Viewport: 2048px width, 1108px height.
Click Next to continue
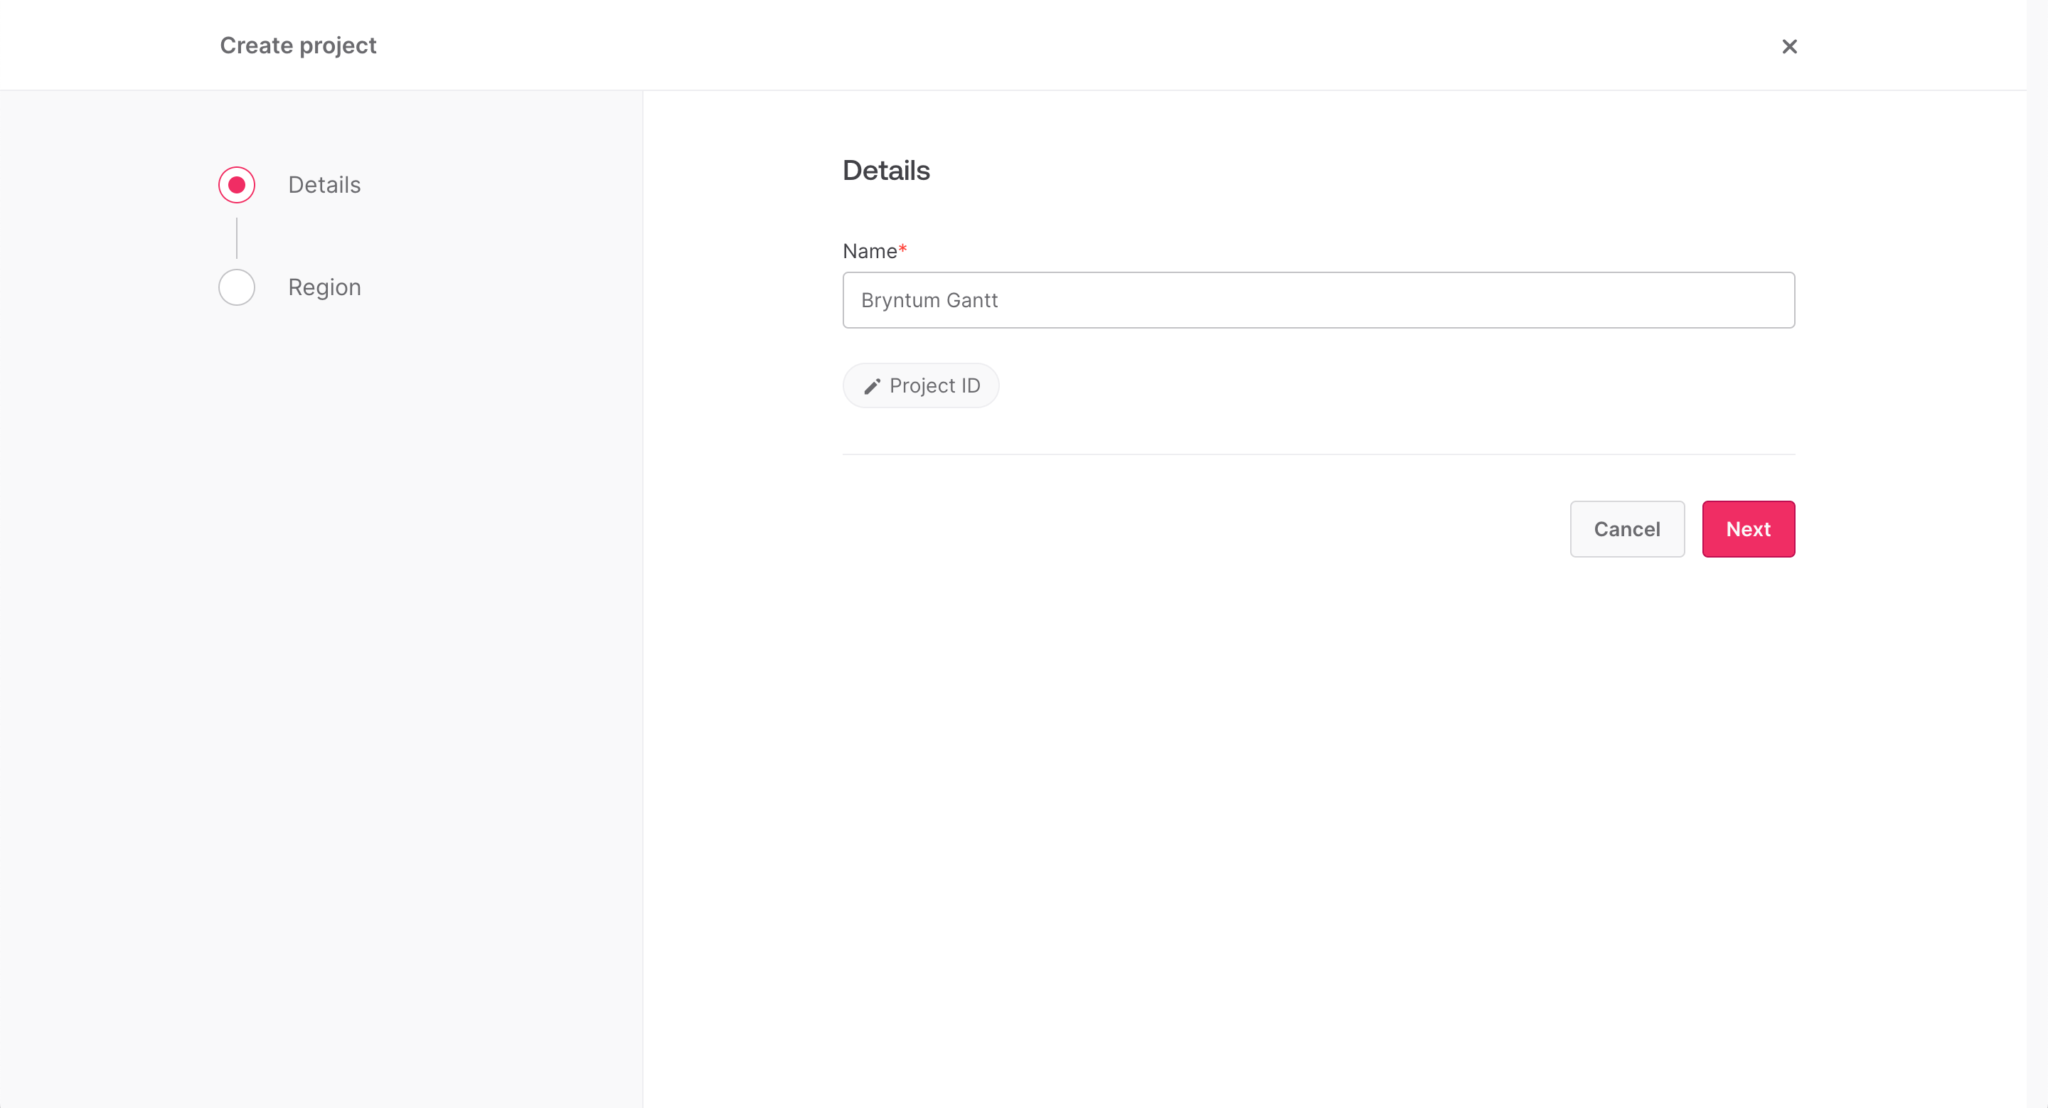pos(1748,529)
